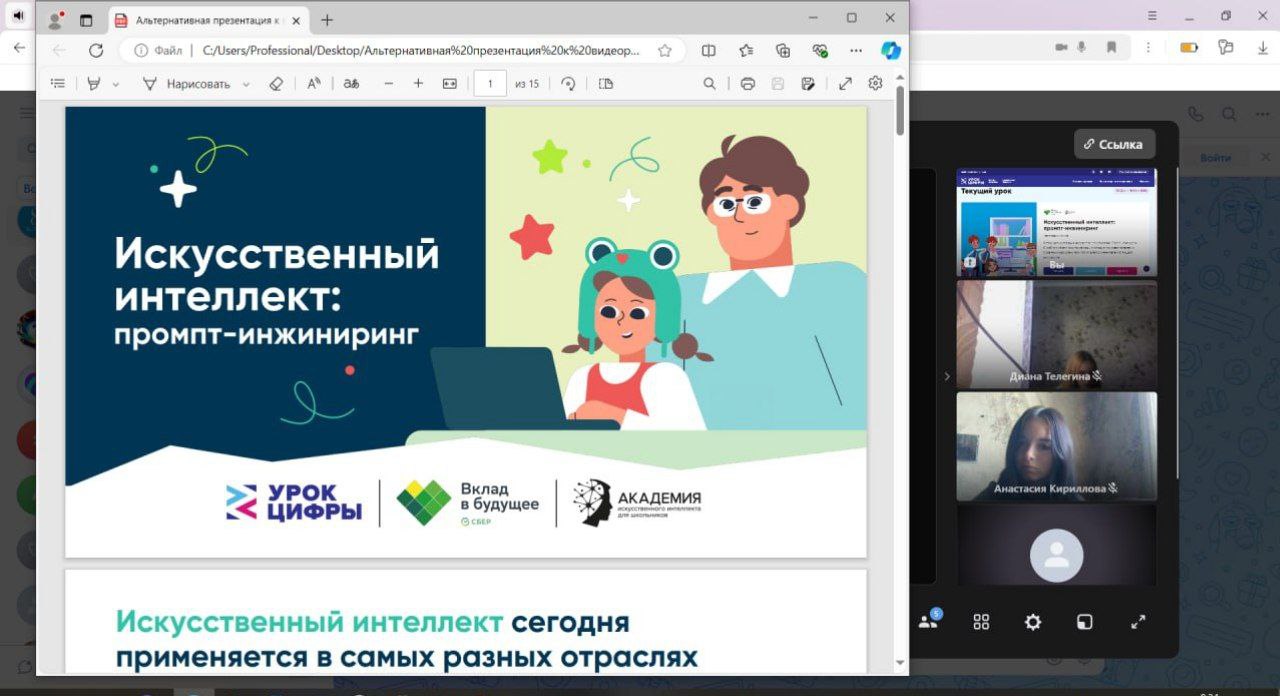Image resolution: width=1280 pixels, height=696 pixels.
Task: Select Анастасия Кириллова's video tile
Action: click(x=1057, y=447)
